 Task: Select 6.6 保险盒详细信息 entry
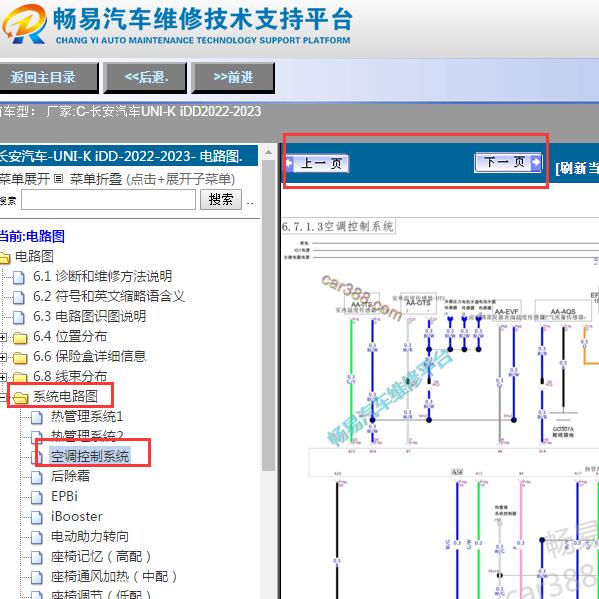[89, 356]
